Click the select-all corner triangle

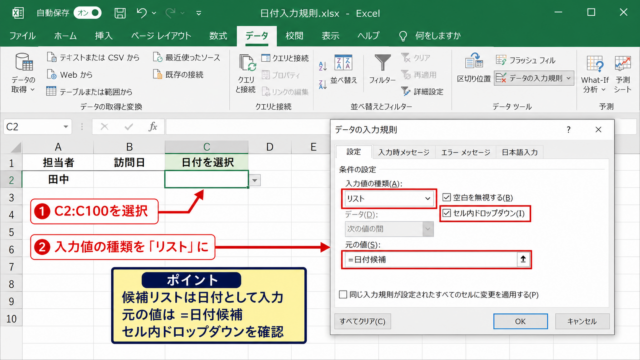15,147
